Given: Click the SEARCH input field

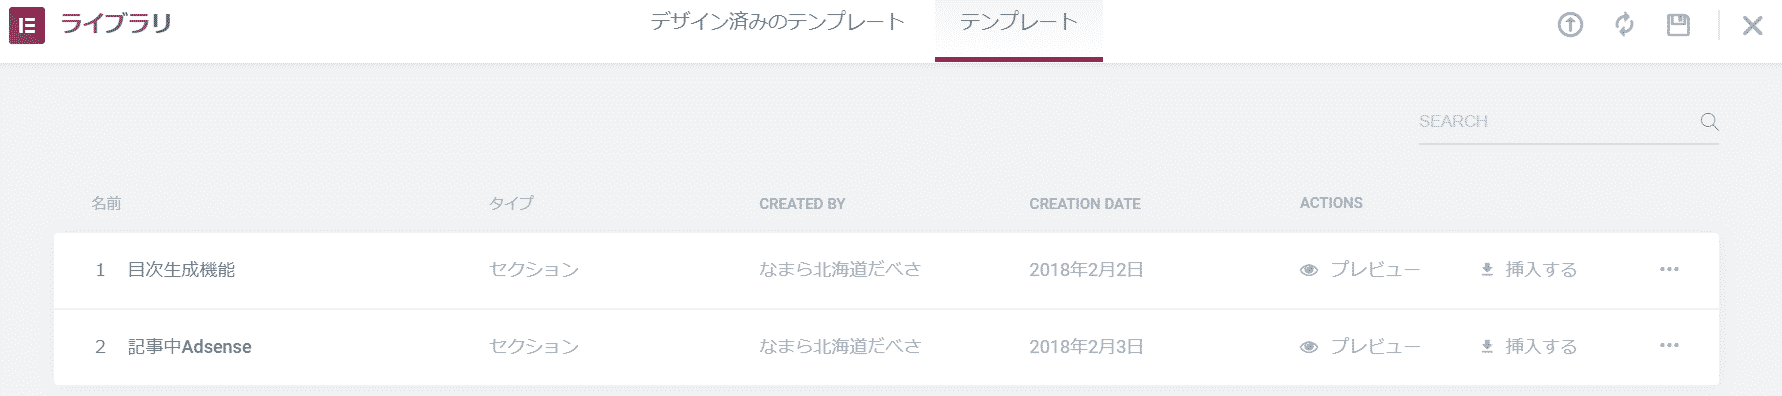Looking at the screenshot, I should 1557,122.
